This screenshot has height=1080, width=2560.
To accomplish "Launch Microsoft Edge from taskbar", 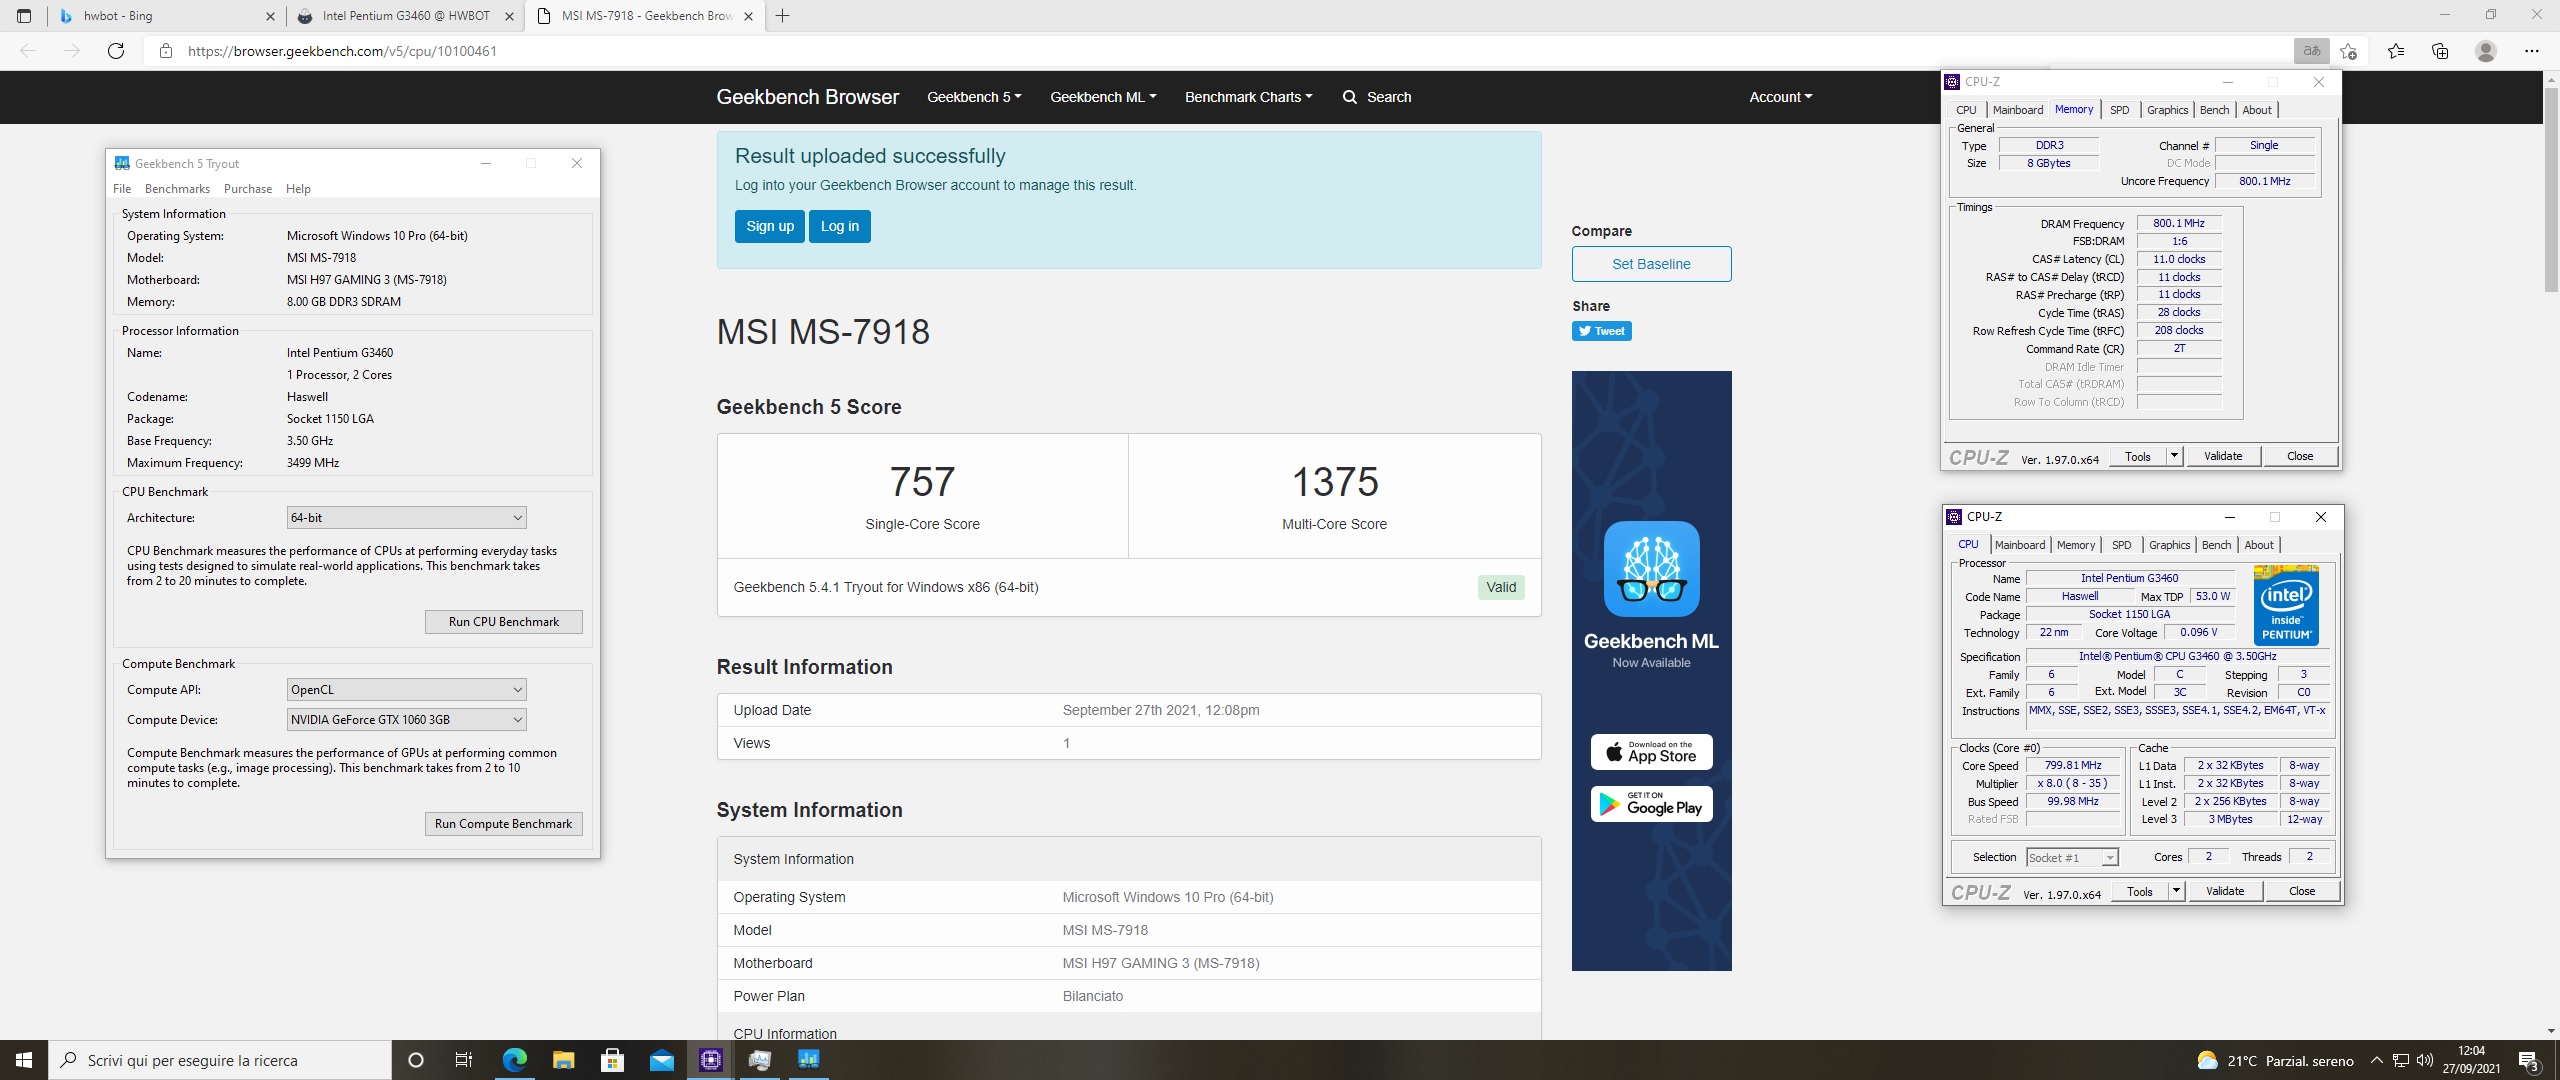I will (514, 1060).
